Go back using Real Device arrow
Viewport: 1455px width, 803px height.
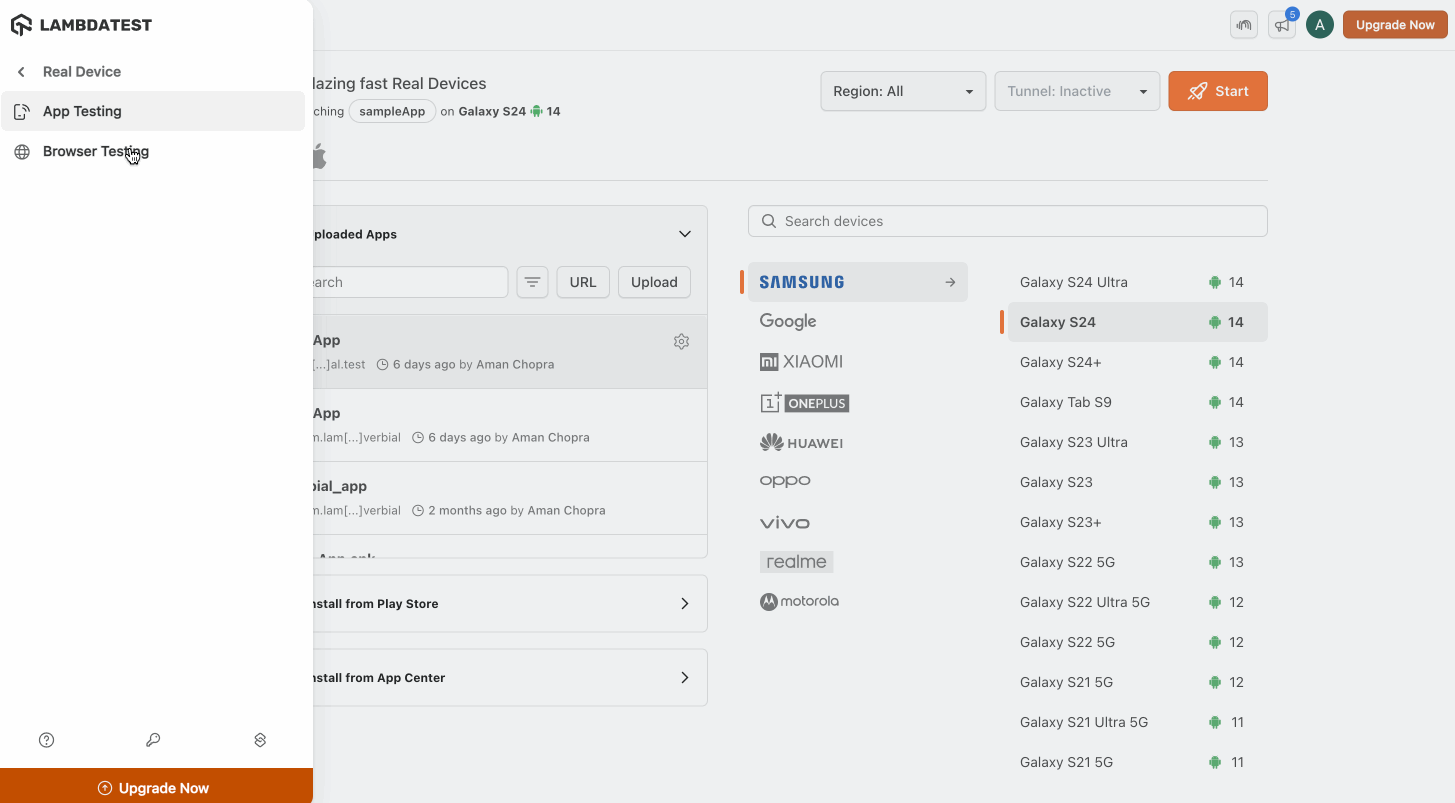coord(21,72)
